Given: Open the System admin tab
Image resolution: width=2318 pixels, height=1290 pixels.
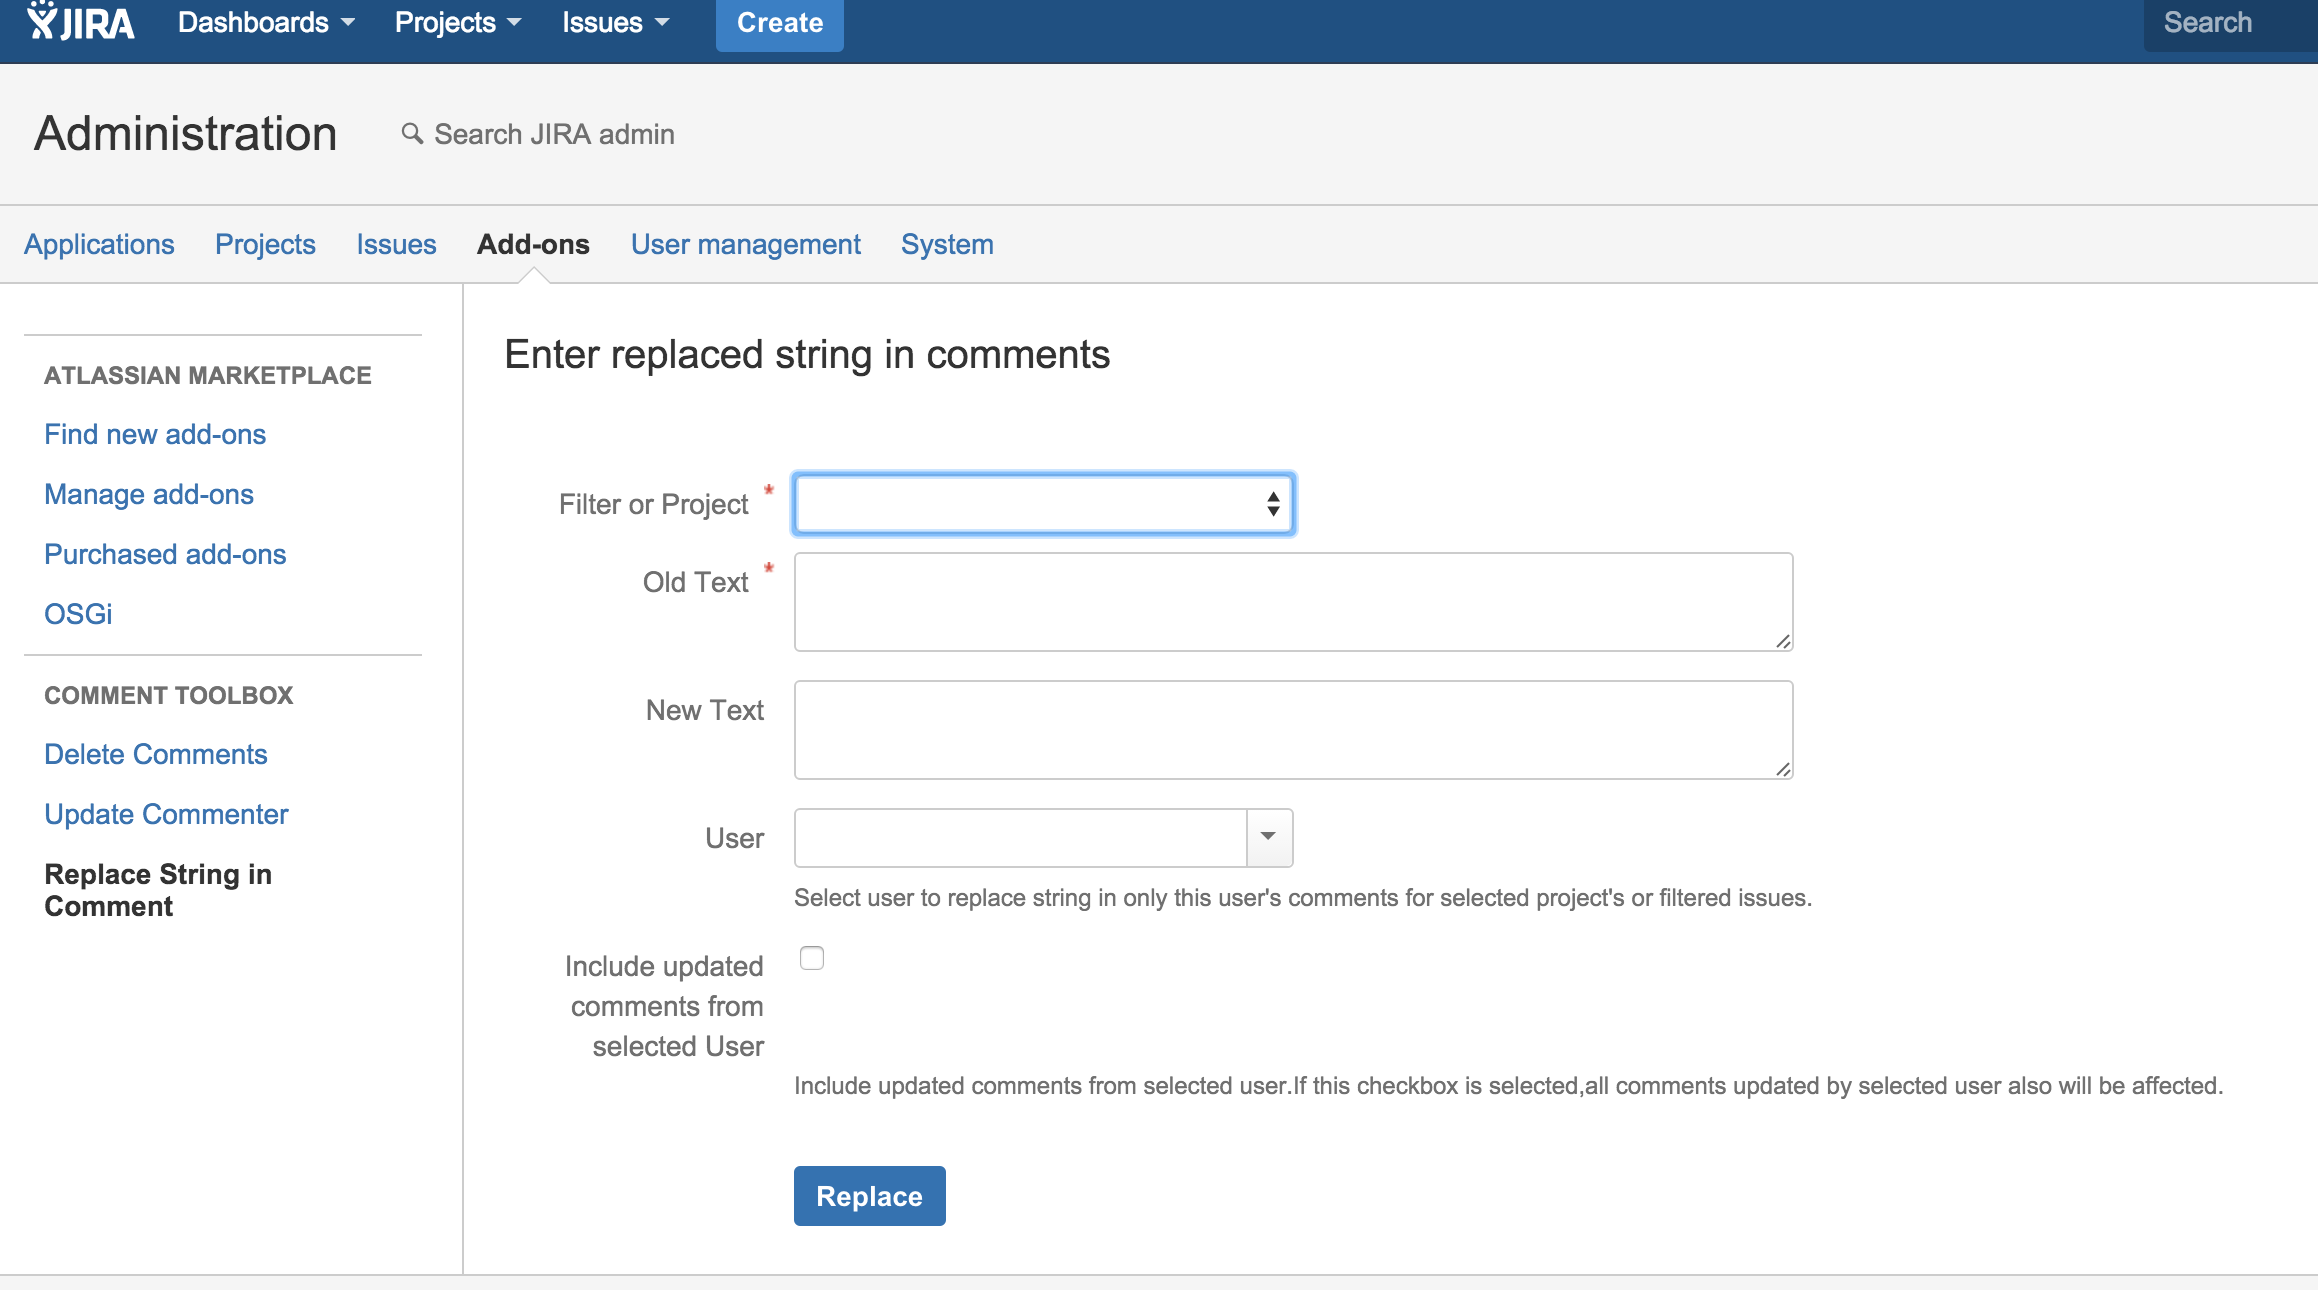Looking at the screenshot, I should 947,244.
